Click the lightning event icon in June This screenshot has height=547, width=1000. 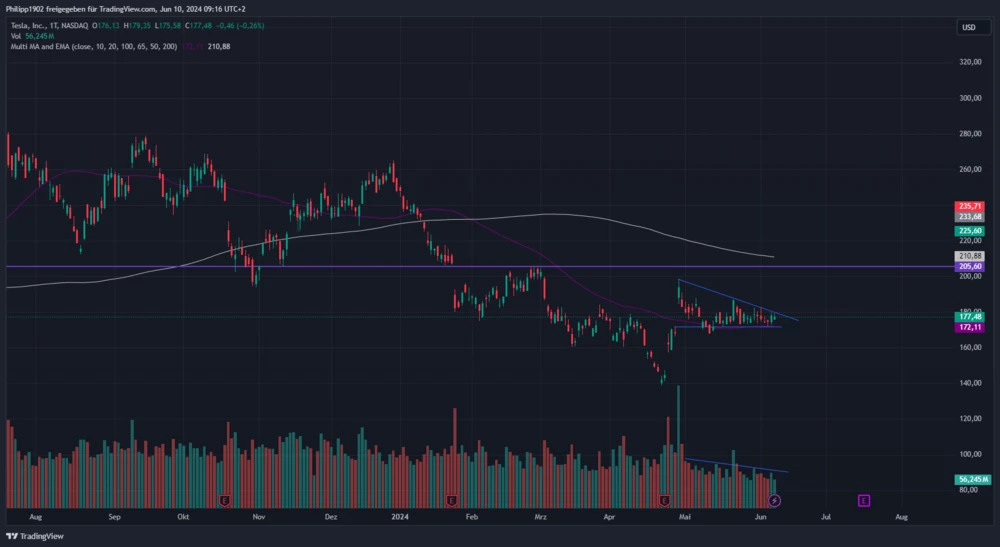pos(774,499)
